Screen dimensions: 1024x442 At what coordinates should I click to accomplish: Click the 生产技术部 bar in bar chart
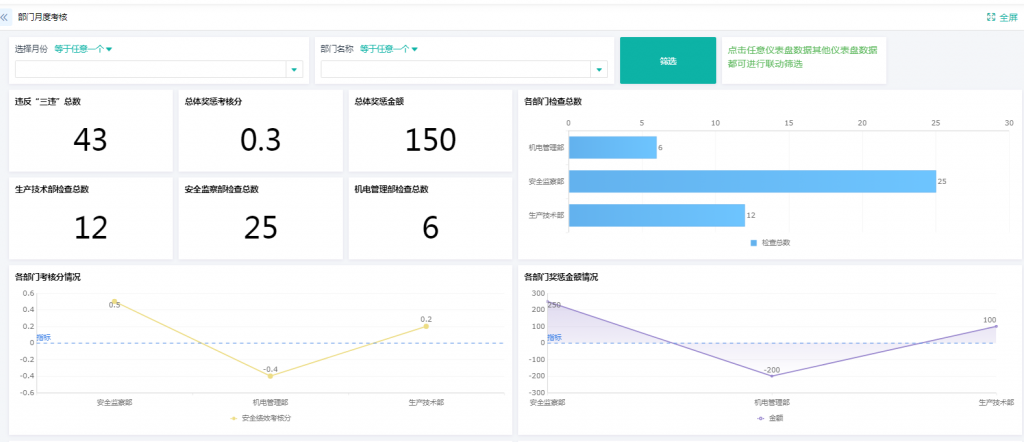click(656, 215)
